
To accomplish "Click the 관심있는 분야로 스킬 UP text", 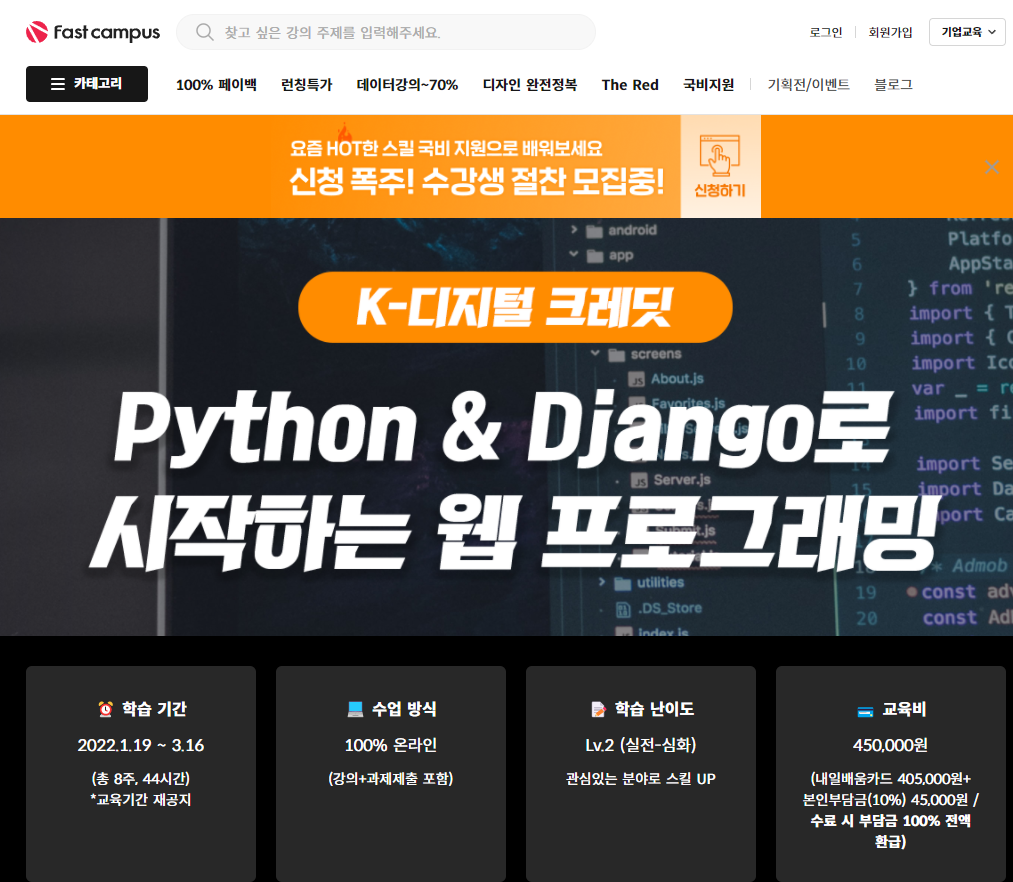I will [x=641, y=779].
